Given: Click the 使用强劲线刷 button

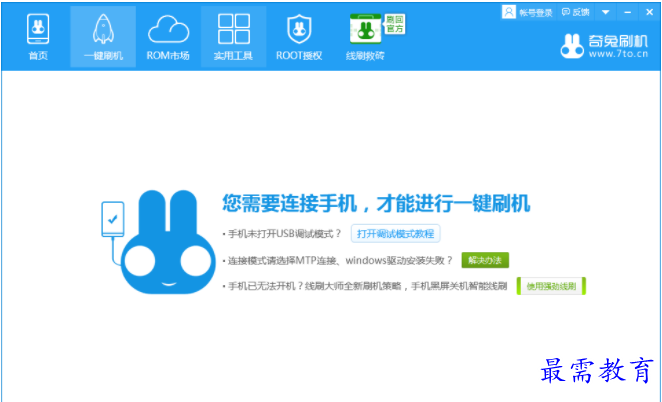Looking at the screenshot, I should [x=551, y=286].
